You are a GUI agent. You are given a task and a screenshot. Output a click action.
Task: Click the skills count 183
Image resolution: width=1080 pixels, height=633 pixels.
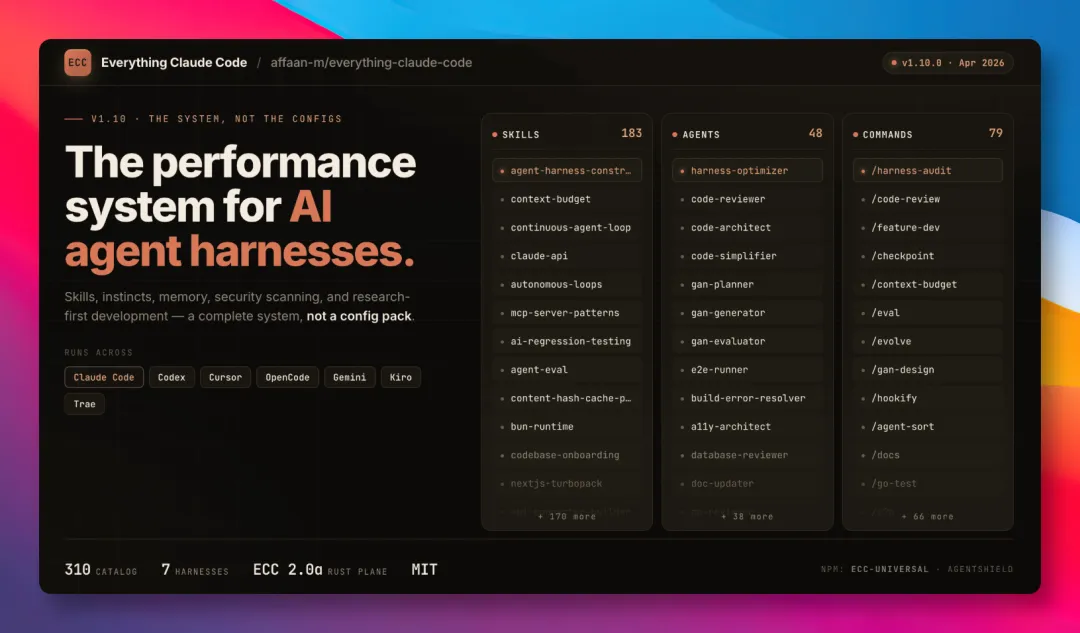click(x=632, y=134)
